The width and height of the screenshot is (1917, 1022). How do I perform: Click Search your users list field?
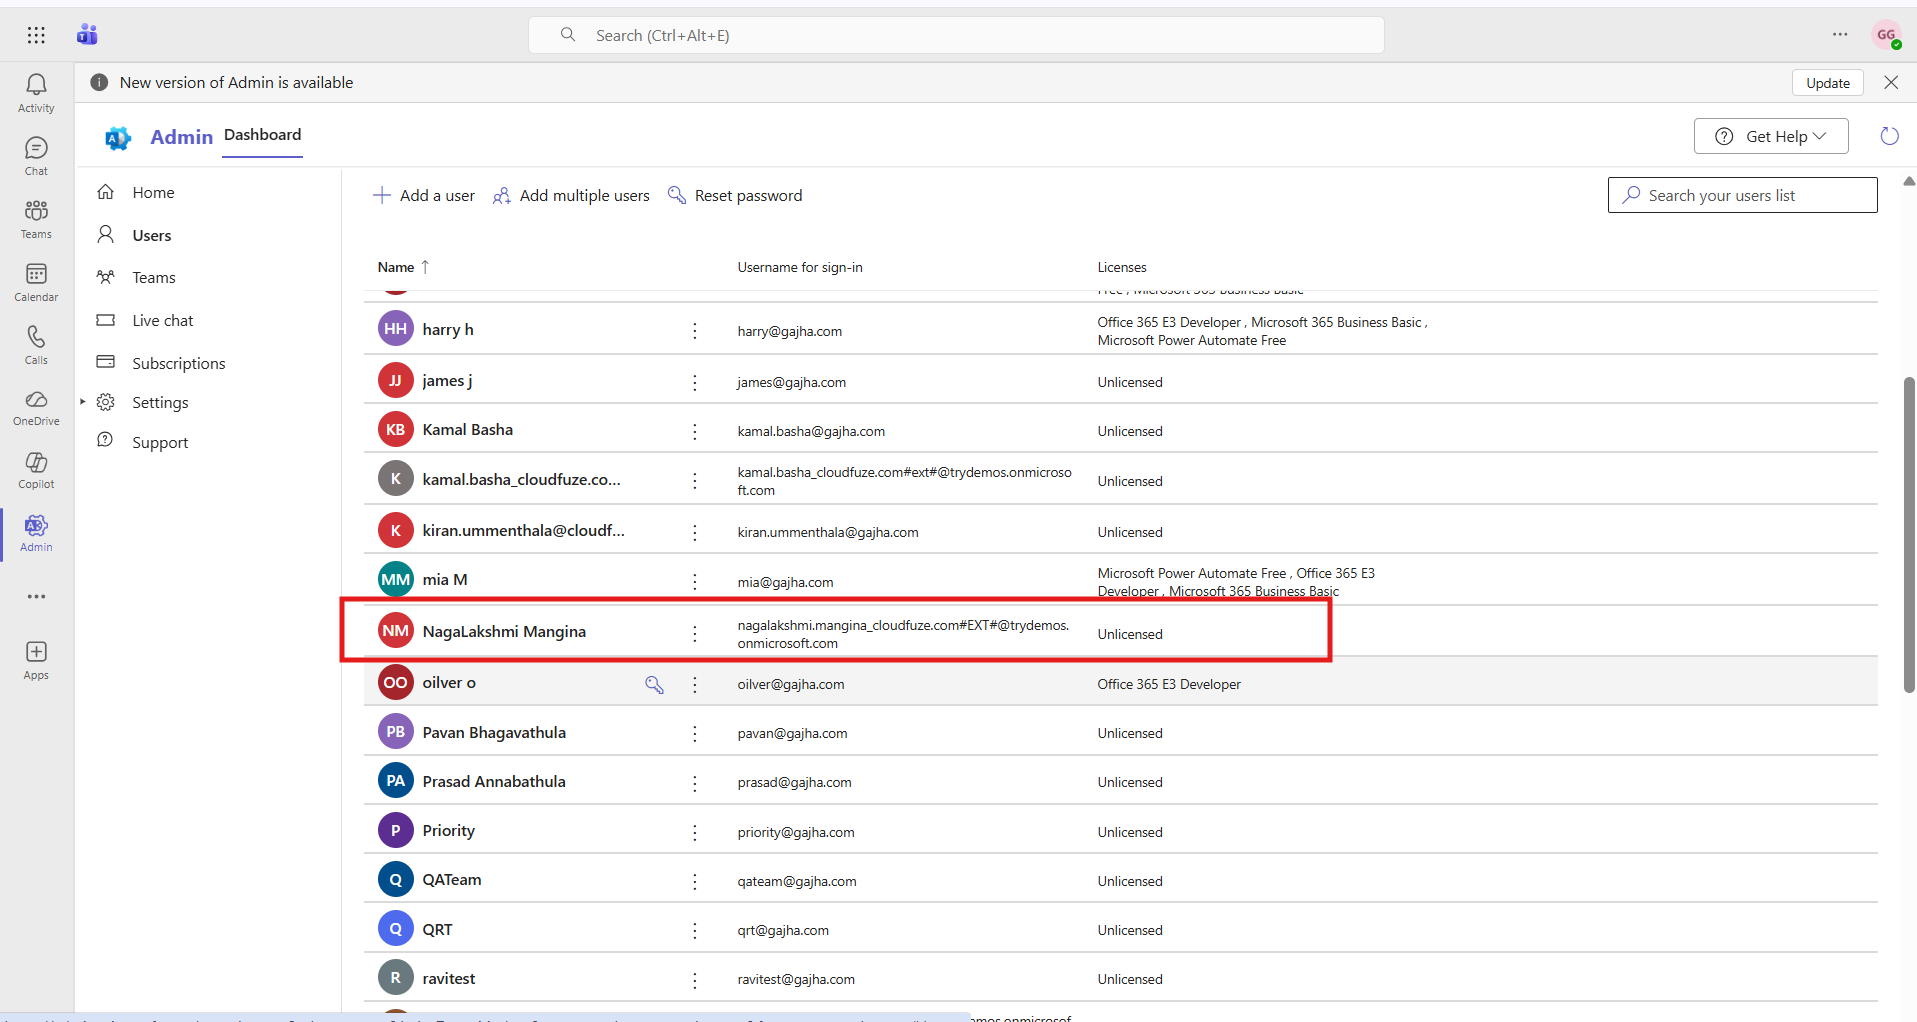point(1742,195)
